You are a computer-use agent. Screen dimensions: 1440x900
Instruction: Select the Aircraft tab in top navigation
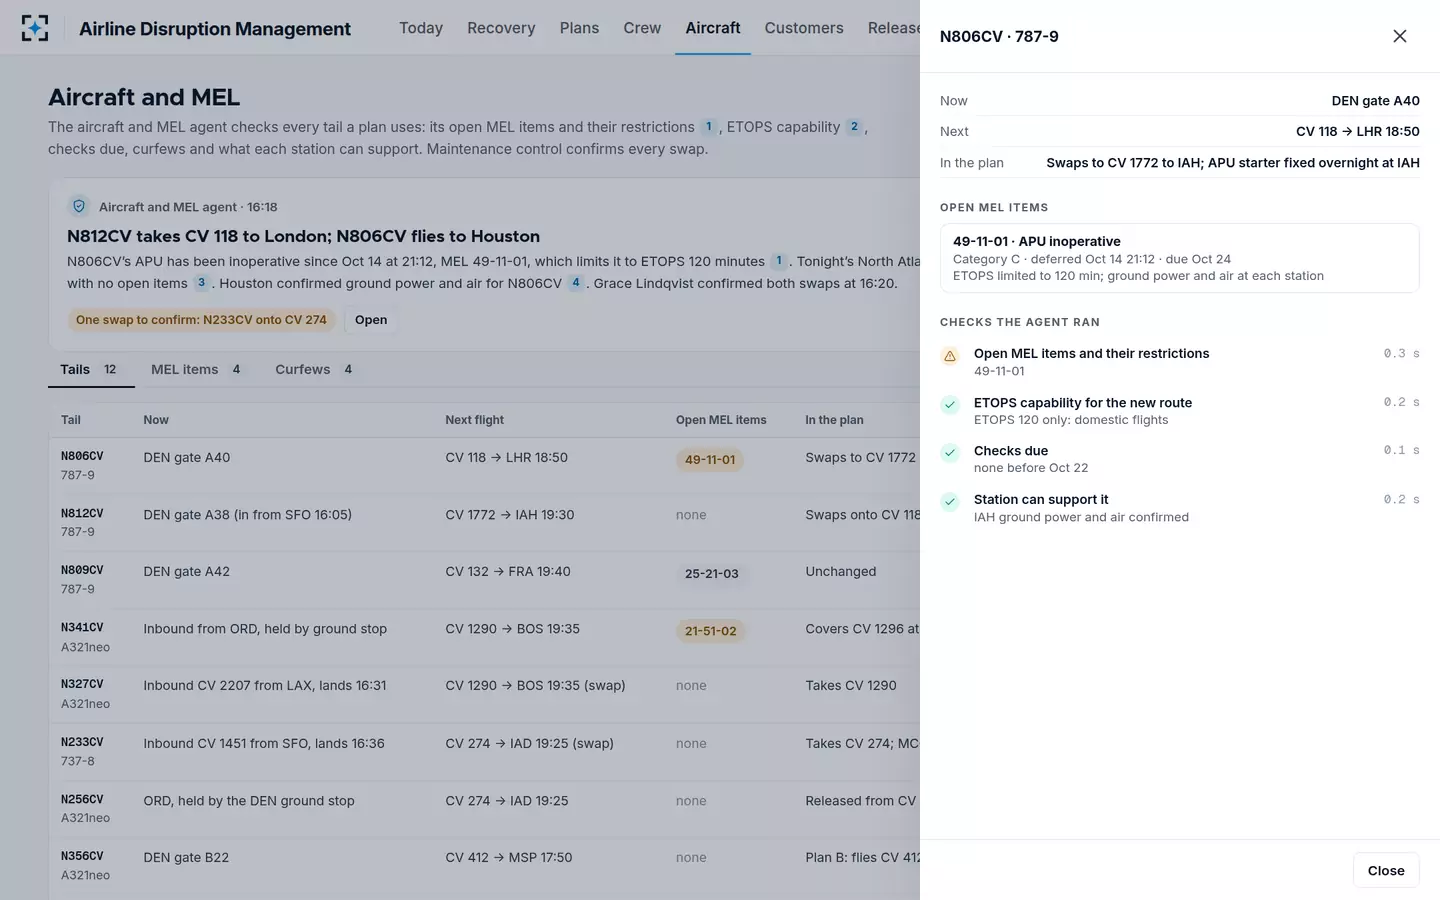pyautogui.click(x=713, y=28)
